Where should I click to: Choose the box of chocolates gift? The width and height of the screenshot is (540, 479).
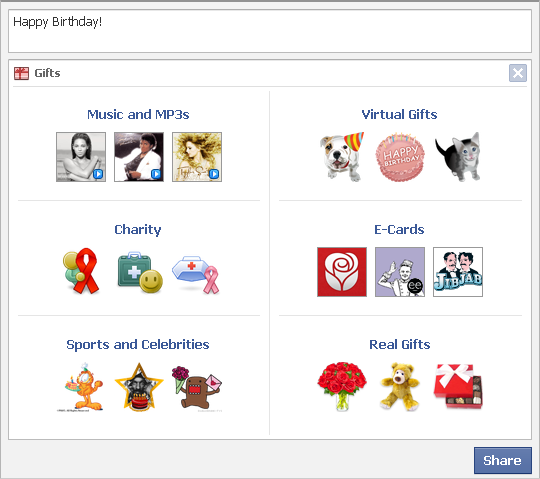pos(458,386)
